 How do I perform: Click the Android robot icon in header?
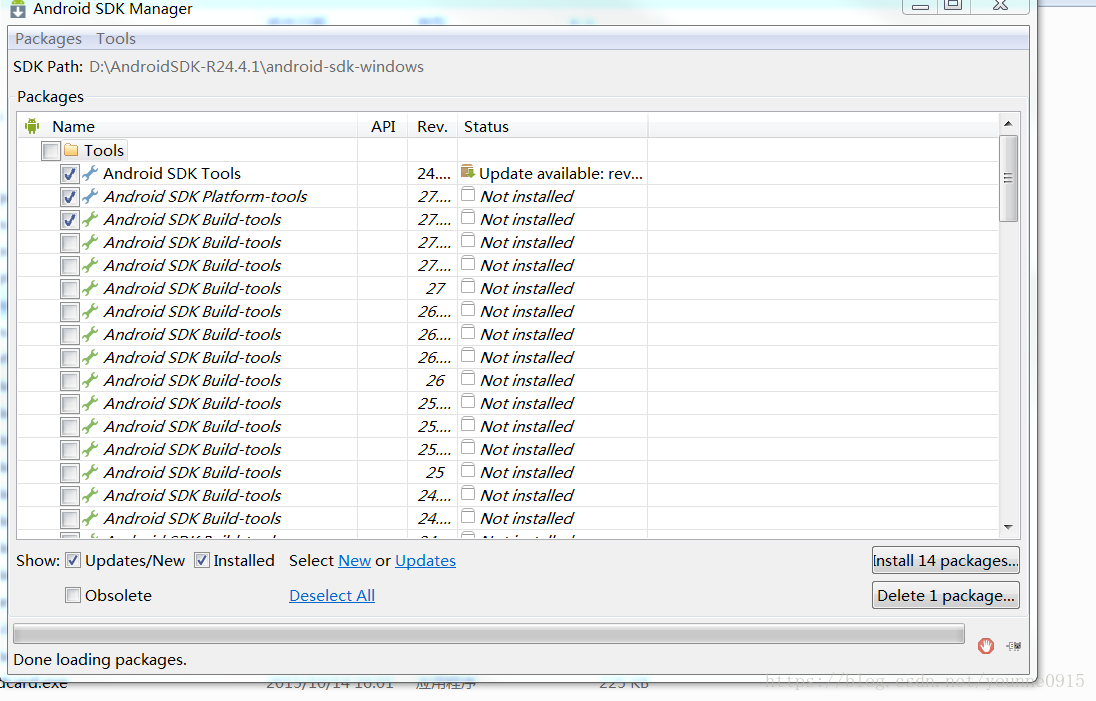[32, 127]
